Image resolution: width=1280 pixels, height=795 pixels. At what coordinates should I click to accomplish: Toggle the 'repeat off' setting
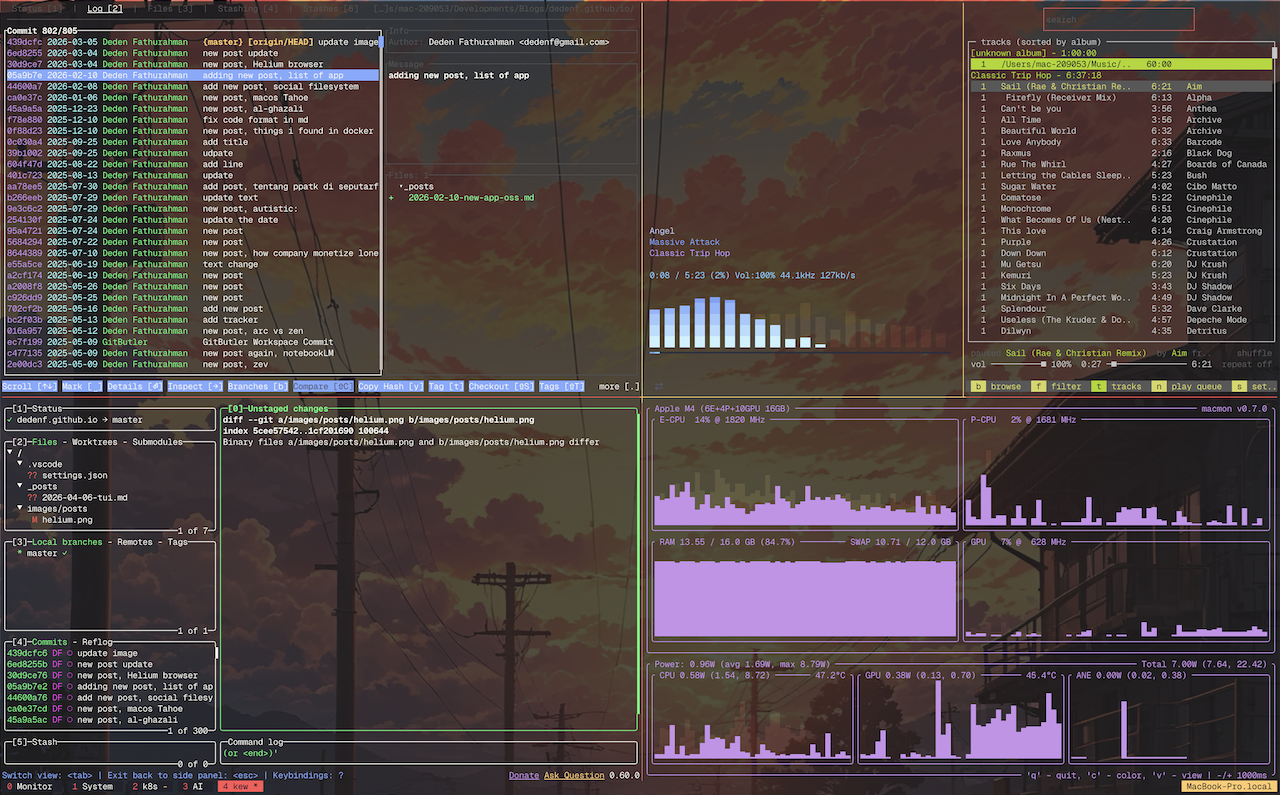pos(1247,365)
